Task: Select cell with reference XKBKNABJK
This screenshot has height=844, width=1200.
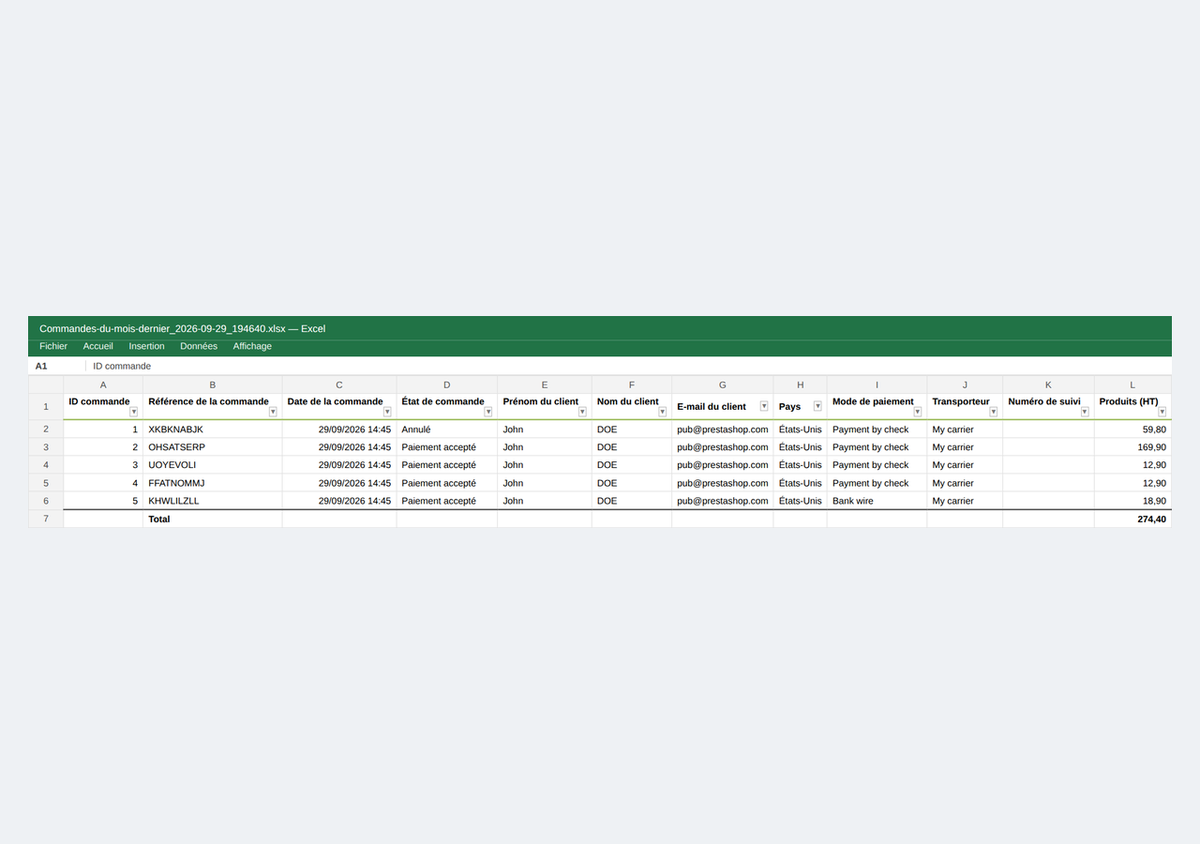Action: click(212, 429)
